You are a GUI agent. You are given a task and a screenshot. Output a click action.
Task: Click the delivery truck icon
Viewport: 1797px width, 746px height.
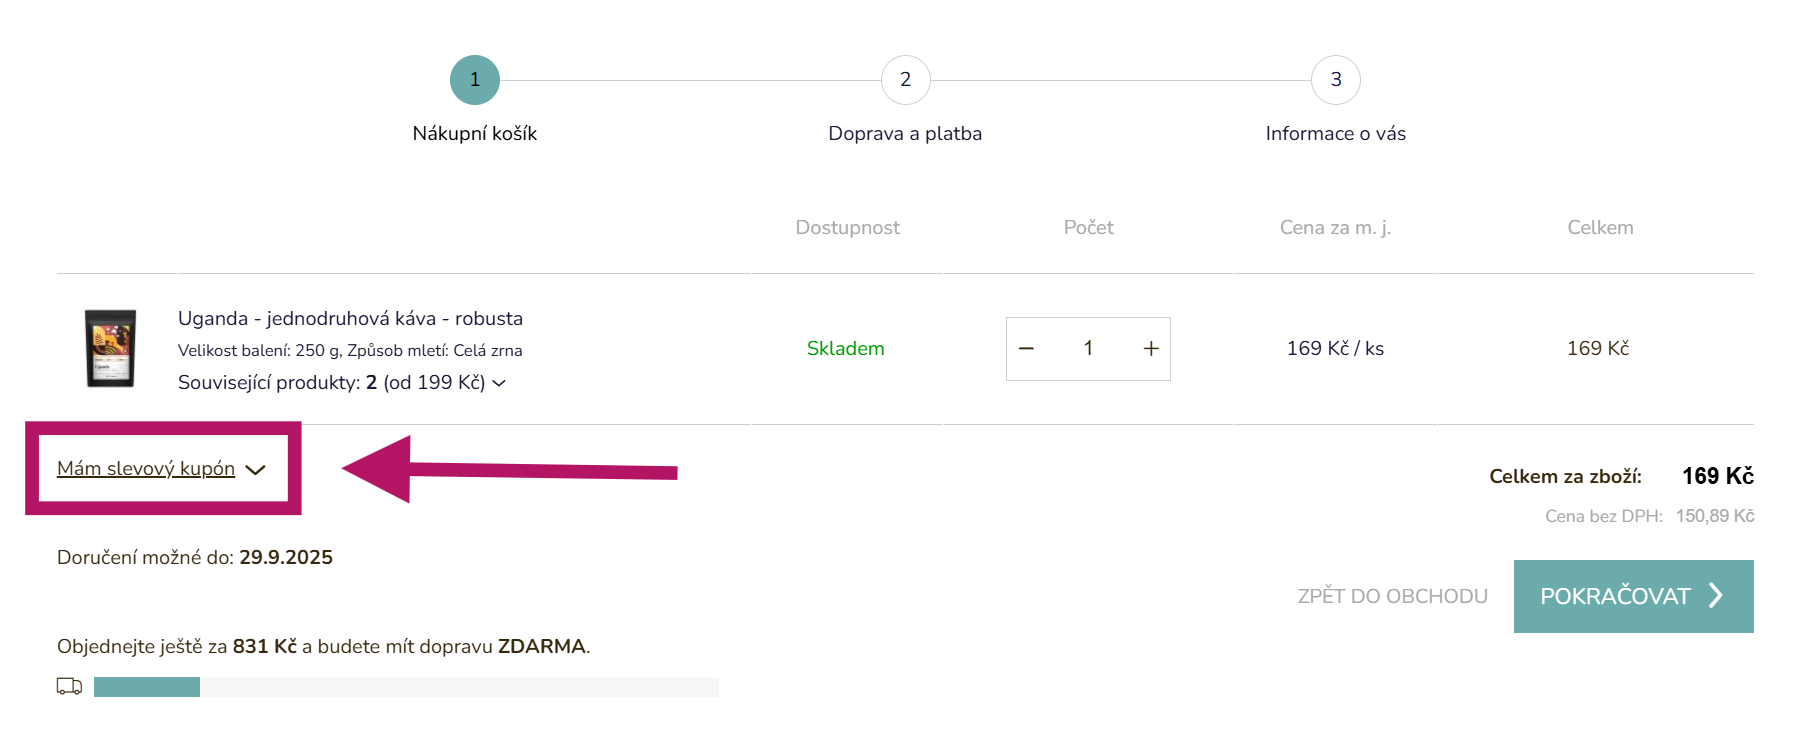(69, 686)
